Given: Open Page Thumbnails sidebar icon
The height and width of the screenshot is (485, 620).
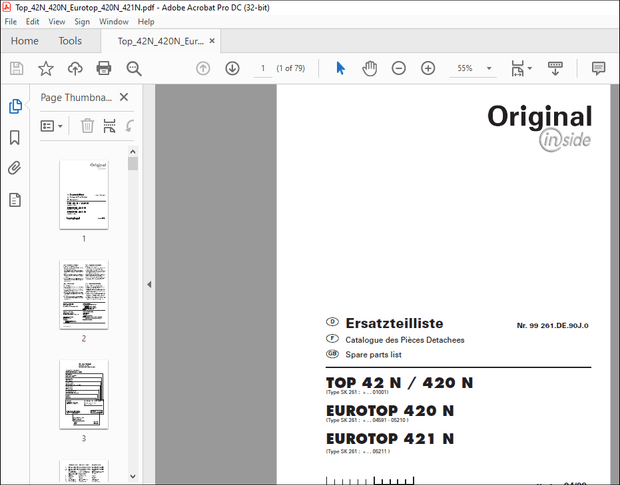Looking at the screenshot, I should click(x=15, y=106).
